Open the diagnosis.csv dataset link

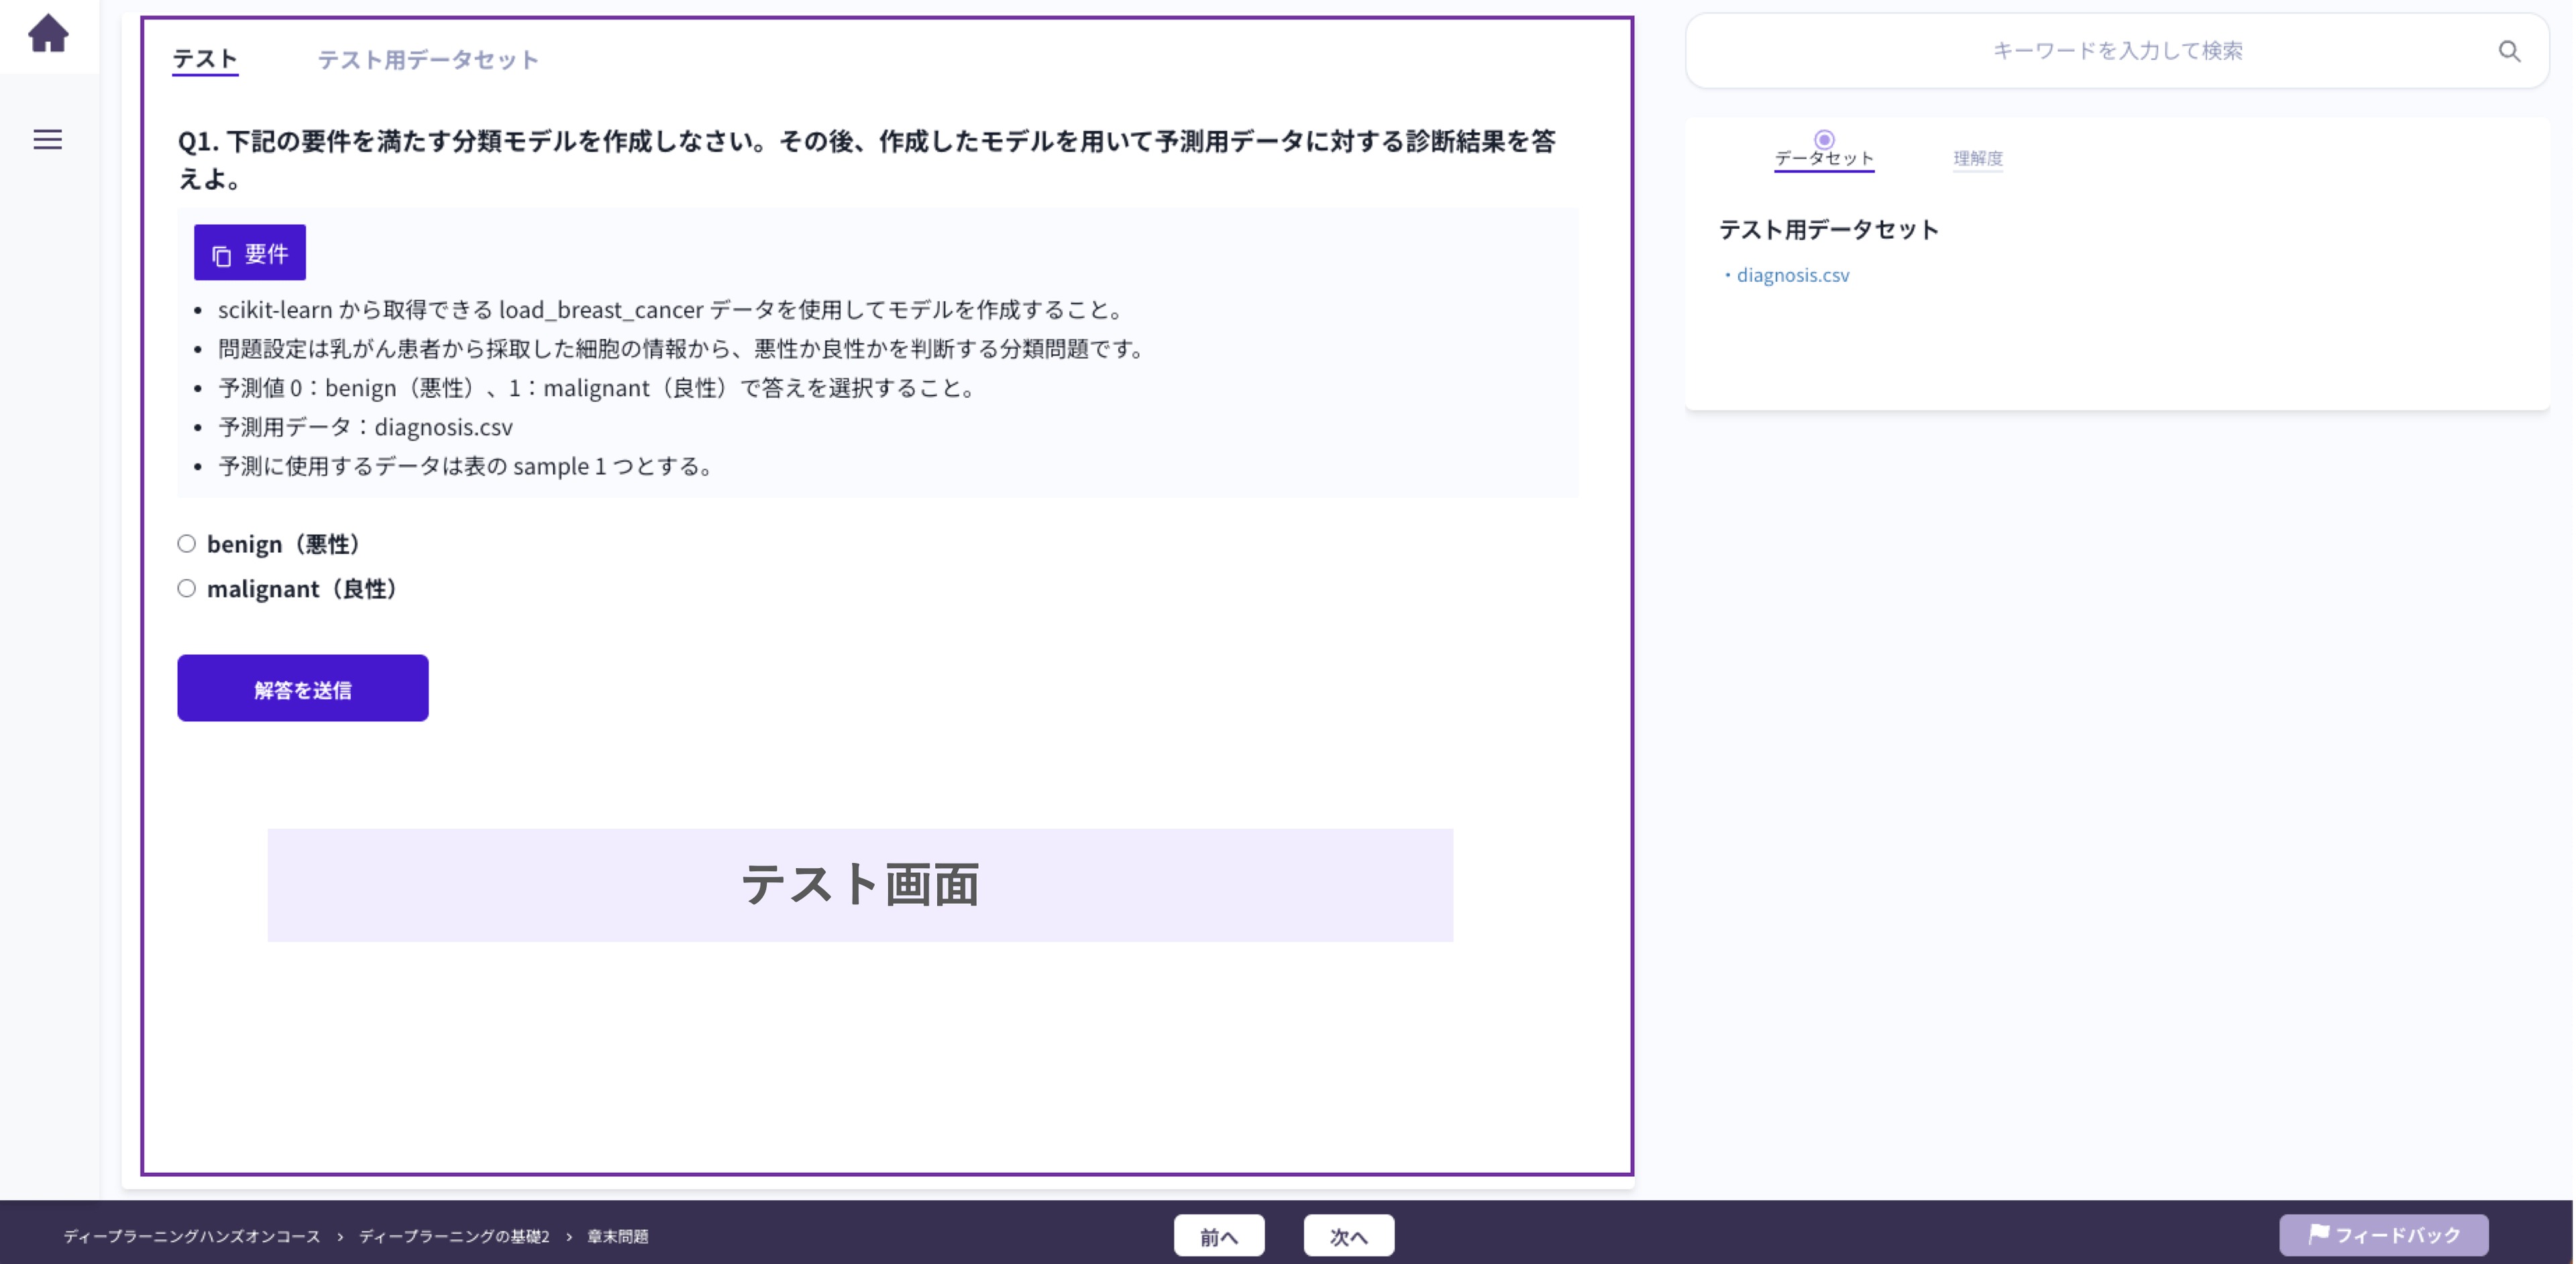1792,275
